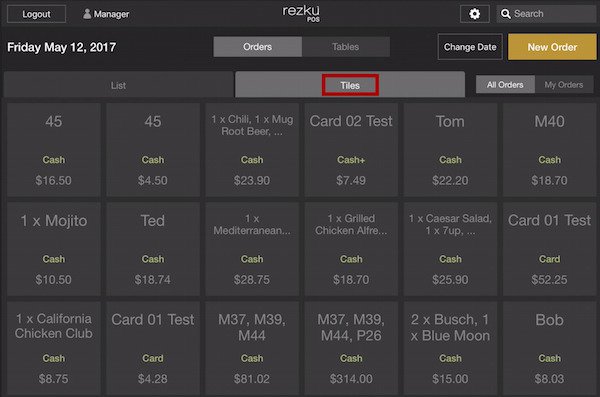The width and height of the screenshot is (600, 397).
Task: Click the $8.03 amount on Bob's tile
Action: [x=549, y=379]
